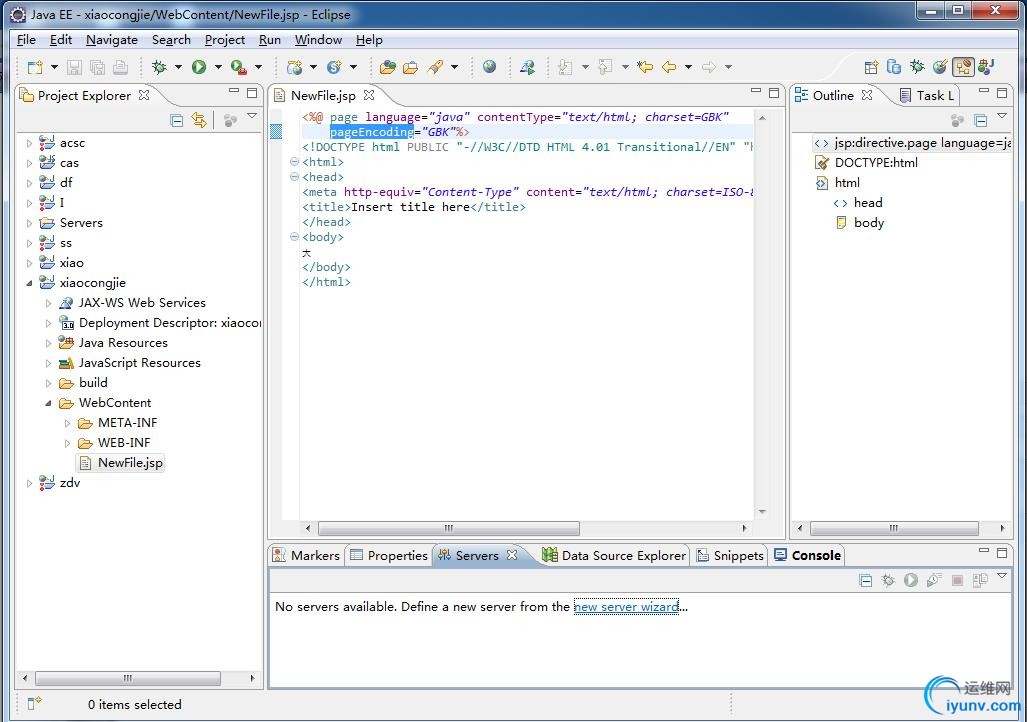The image size is (1027, 722).
Task: Expand the META-INF folder node
Action: coord(67,423)
